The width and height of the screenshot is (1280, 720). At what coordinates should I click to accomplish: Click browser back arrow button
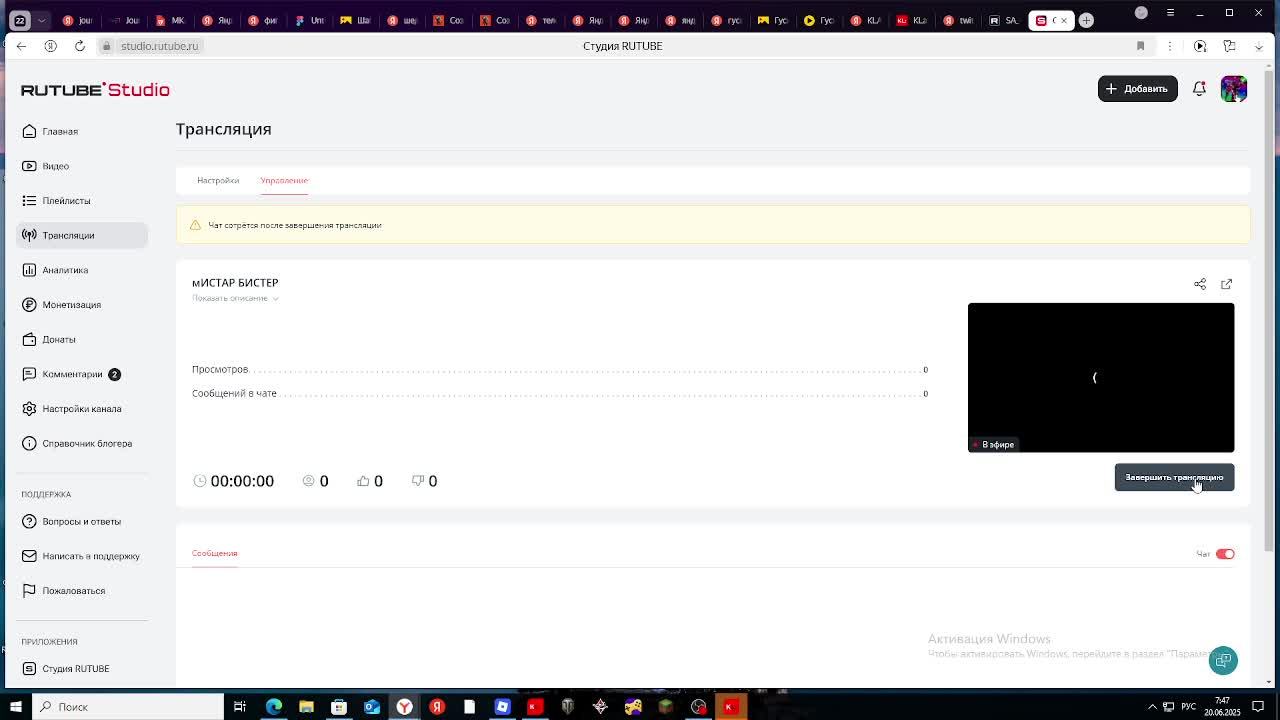[x=21, y=46]
